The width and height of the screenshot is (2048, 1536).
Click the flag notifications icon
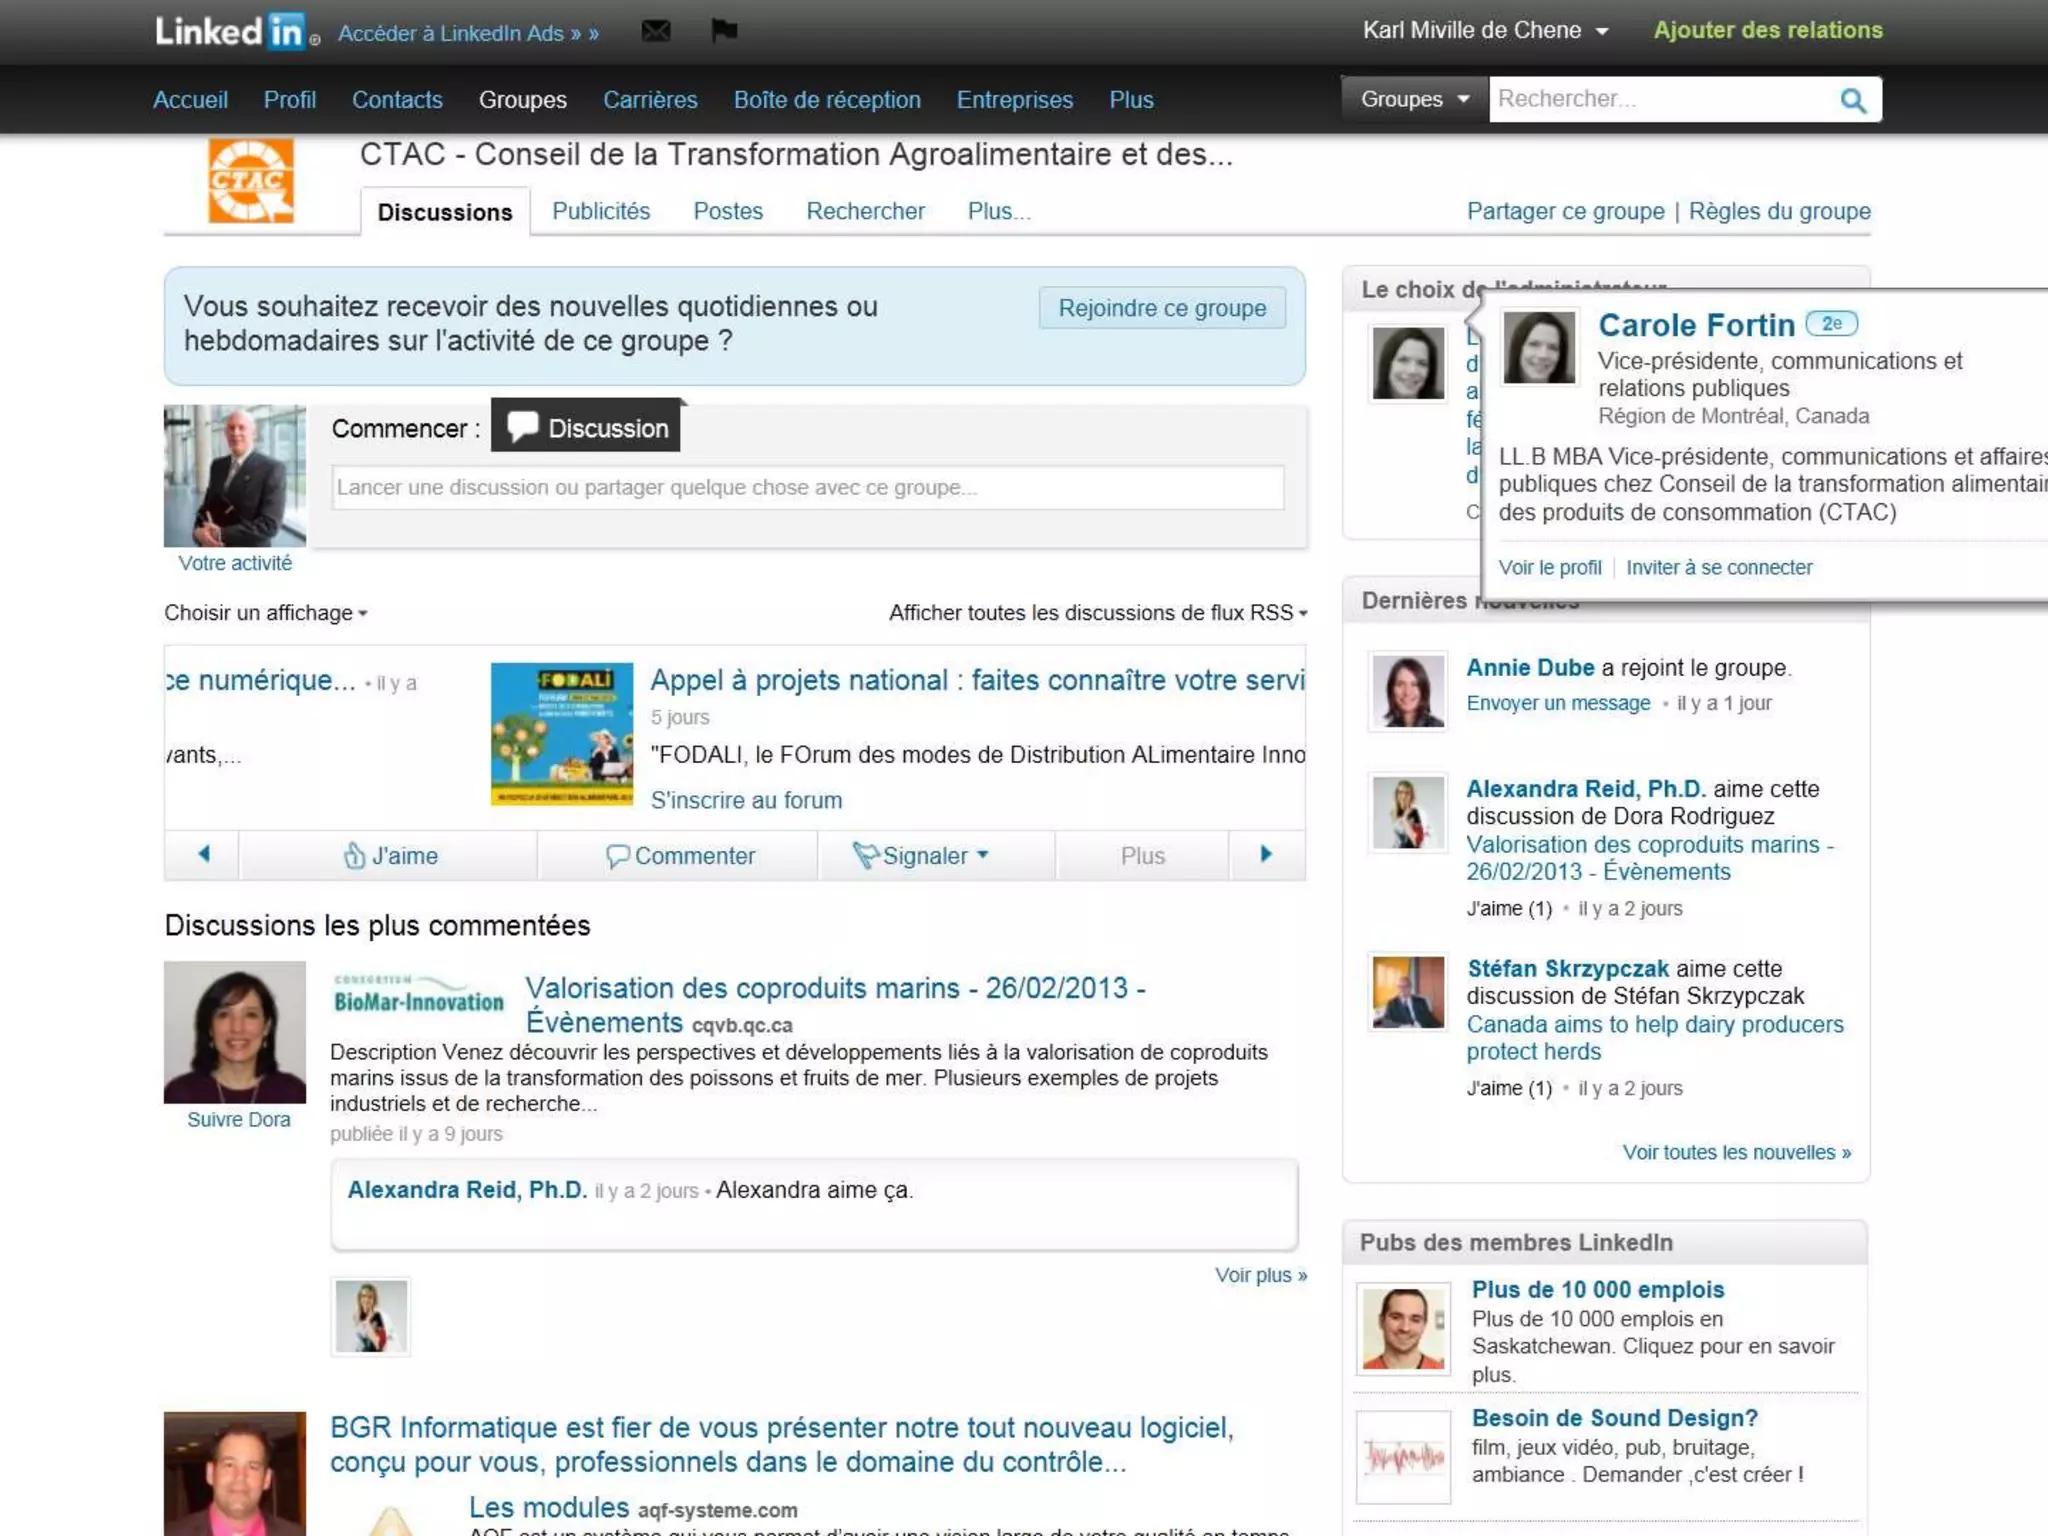click(x=724, y=31)
